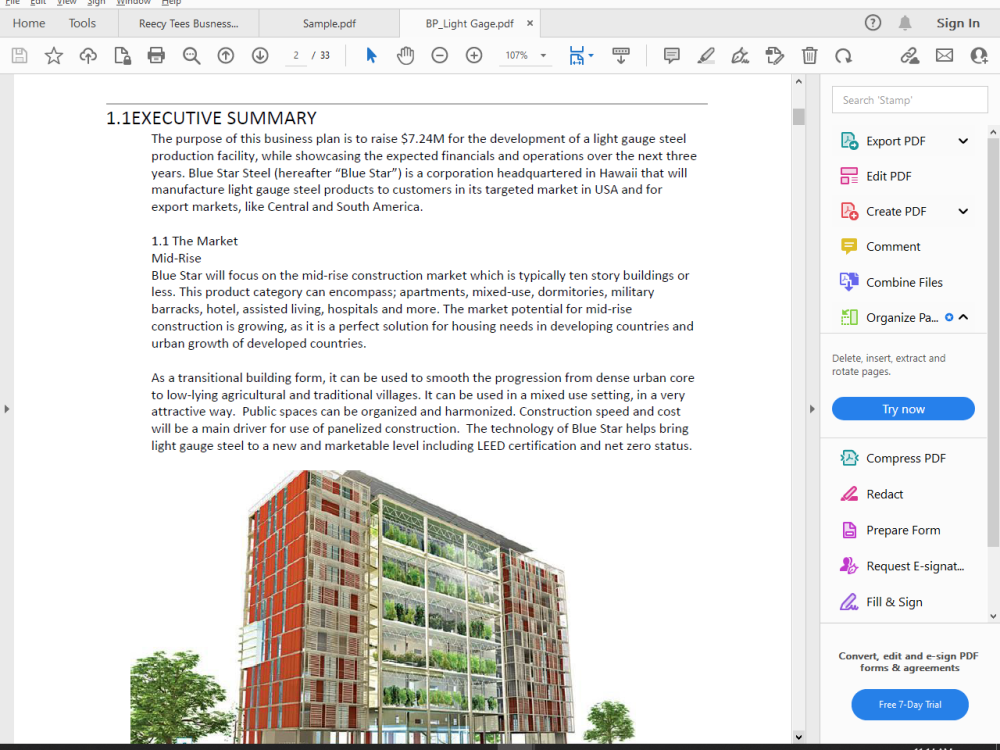This screenshot has width=1000, height=750.
Task: Expand the Export PDF options
Action: click(x=963, y=141)
